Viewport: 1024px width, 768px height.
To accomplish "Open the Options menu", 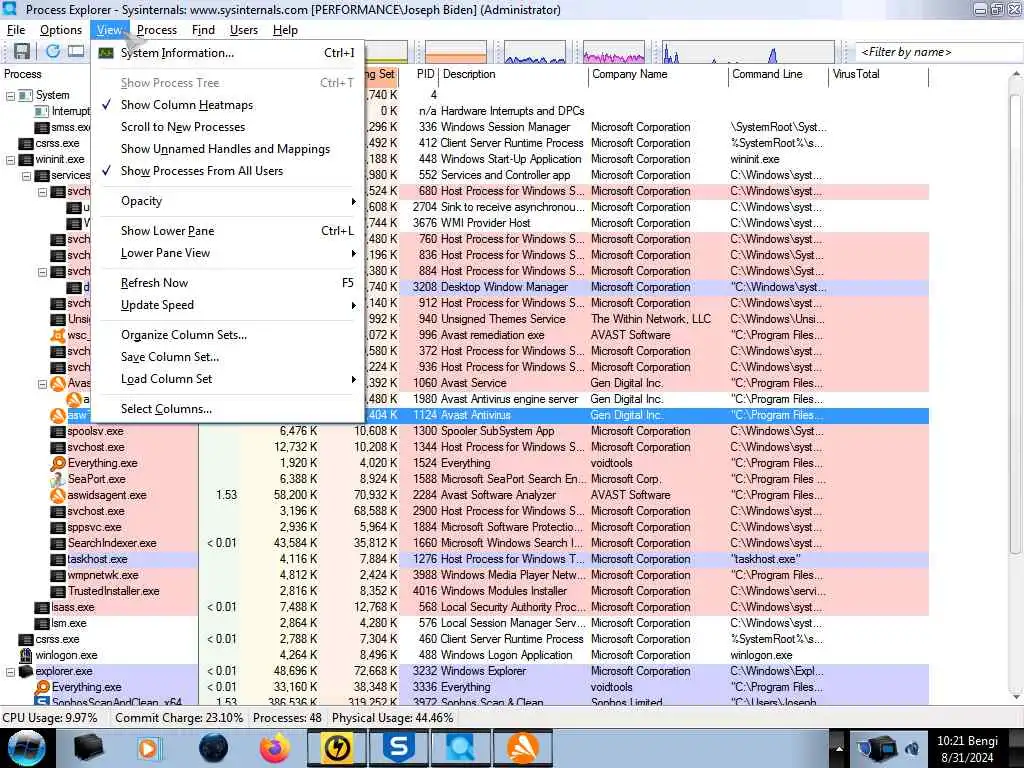I will coord(61,30).
